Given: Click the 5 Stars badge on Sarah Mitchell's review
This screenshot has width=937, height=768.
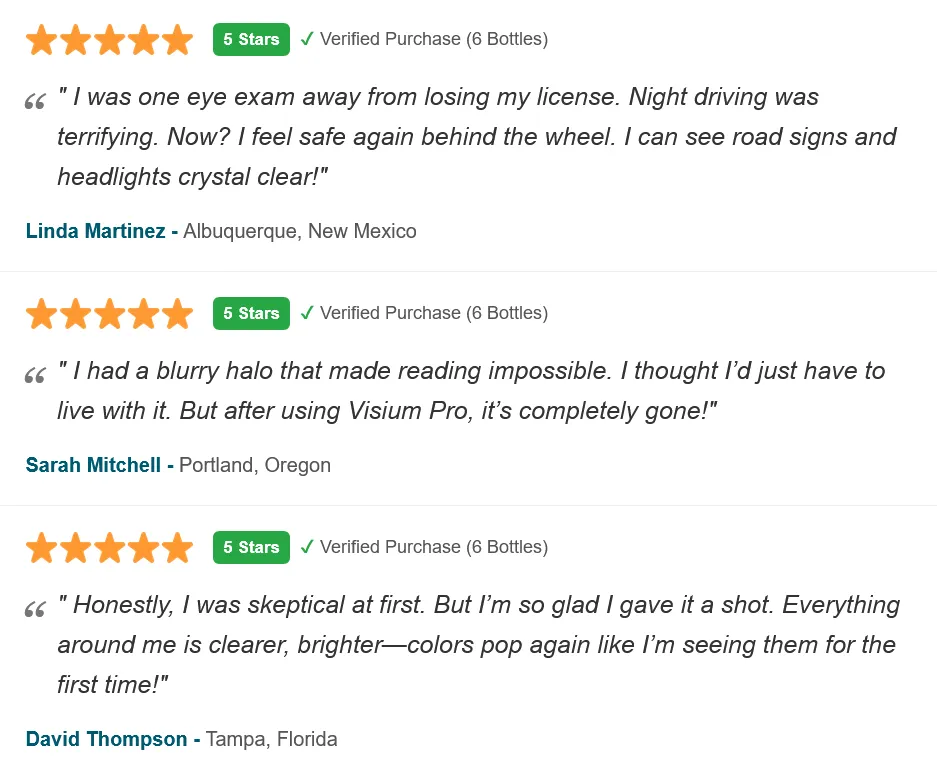Looking at the screenshot, I should click(x=251, y=313).
